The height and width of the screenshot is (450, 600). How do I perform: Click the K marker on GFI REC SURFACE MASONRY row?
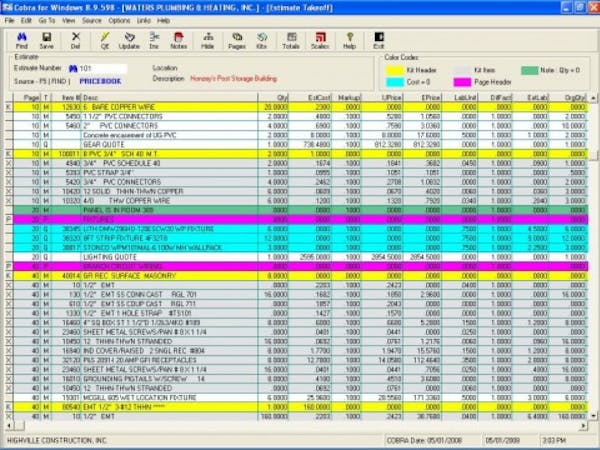point(8,276)
